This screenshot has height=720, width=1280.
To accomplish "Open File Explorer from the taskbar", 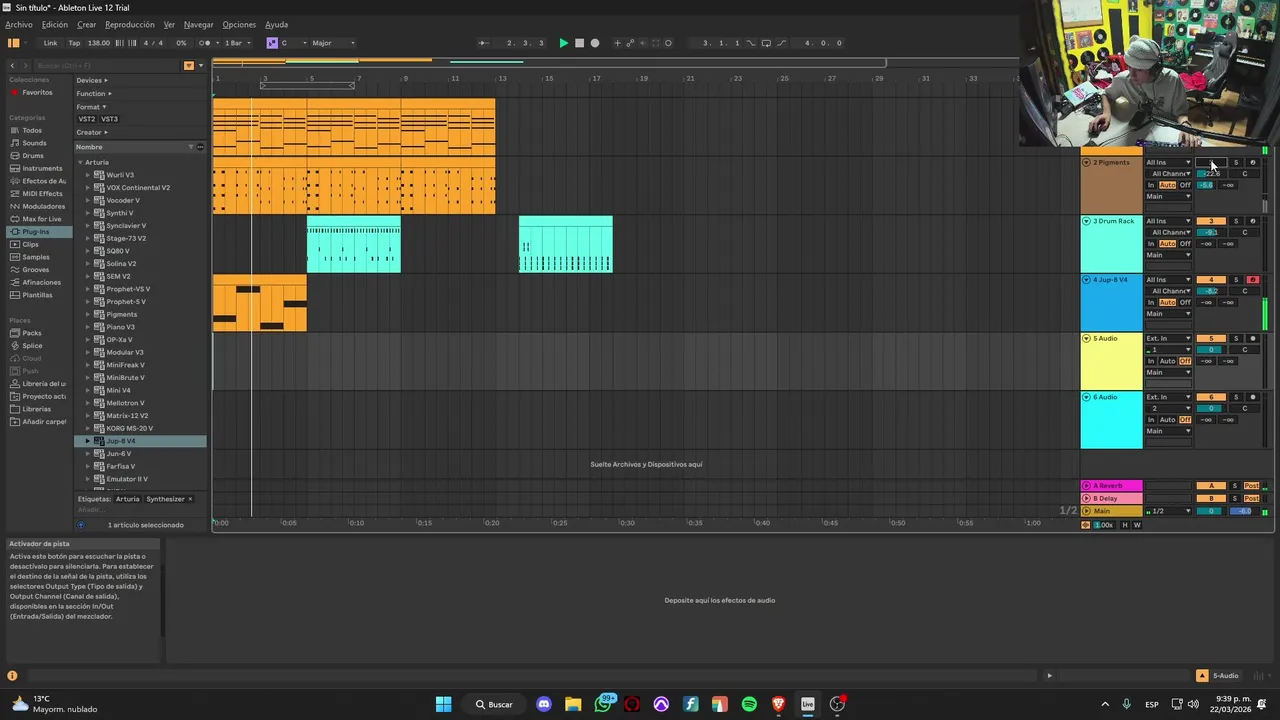I will click(x=573, y=704).
